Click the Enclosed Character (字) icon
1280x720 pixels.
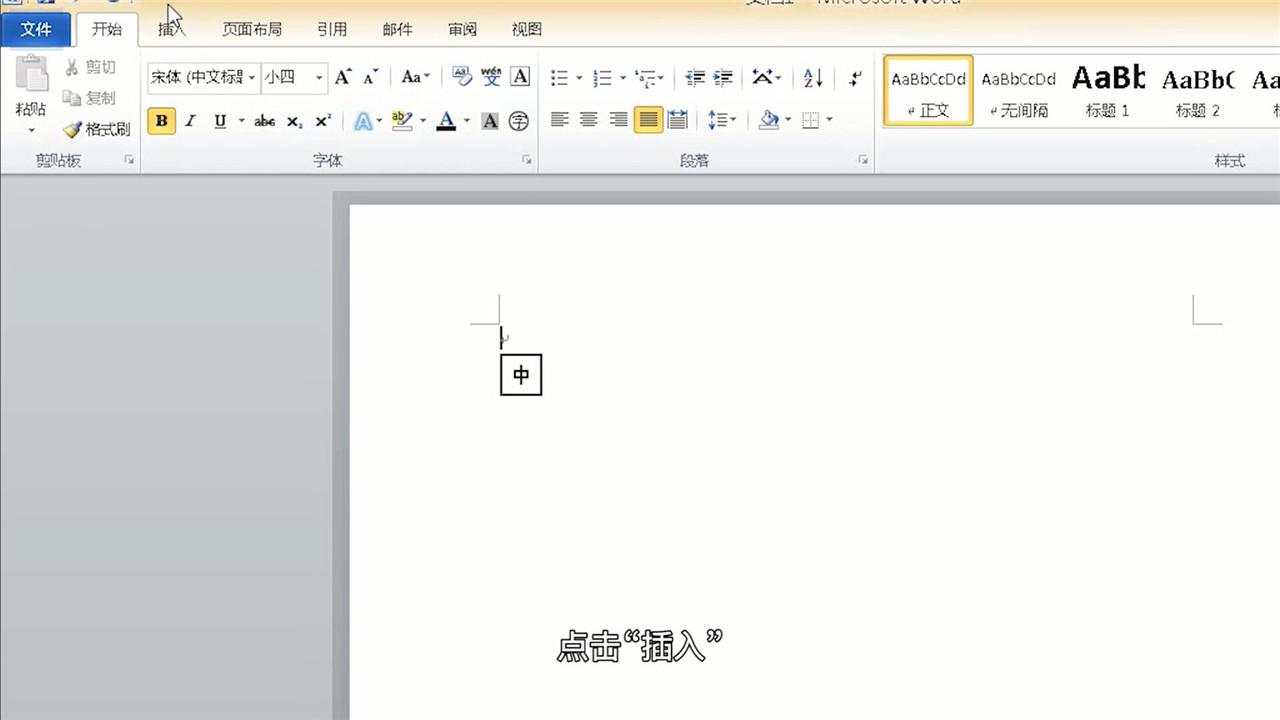click(x=518, y=121)
